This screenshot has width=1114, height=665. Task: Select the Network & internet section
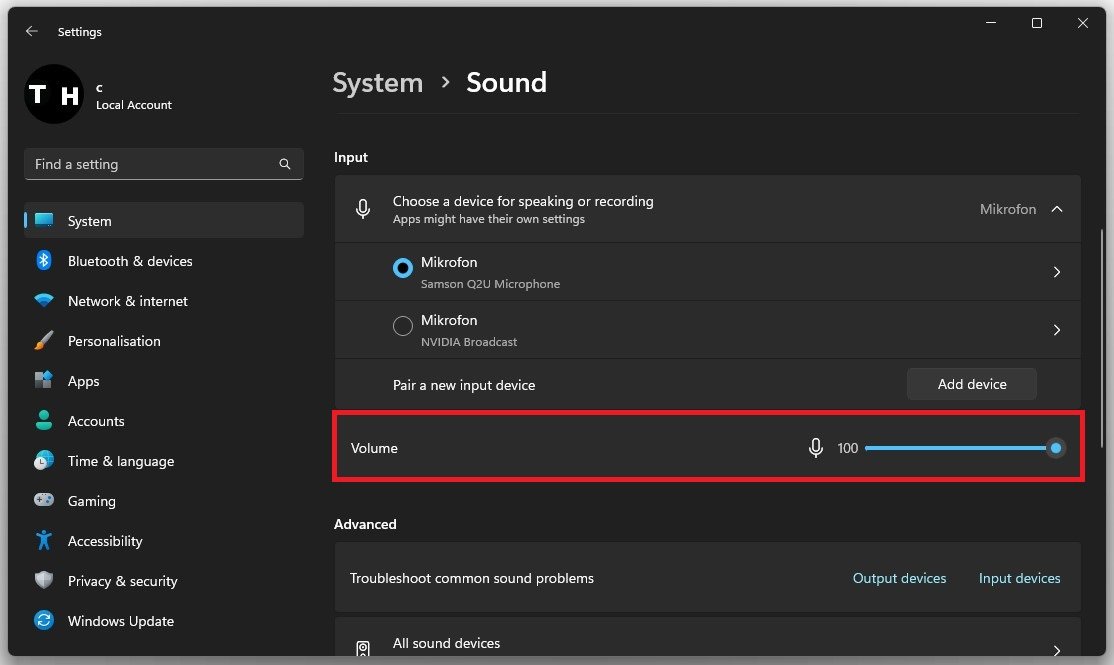[127, 301]
